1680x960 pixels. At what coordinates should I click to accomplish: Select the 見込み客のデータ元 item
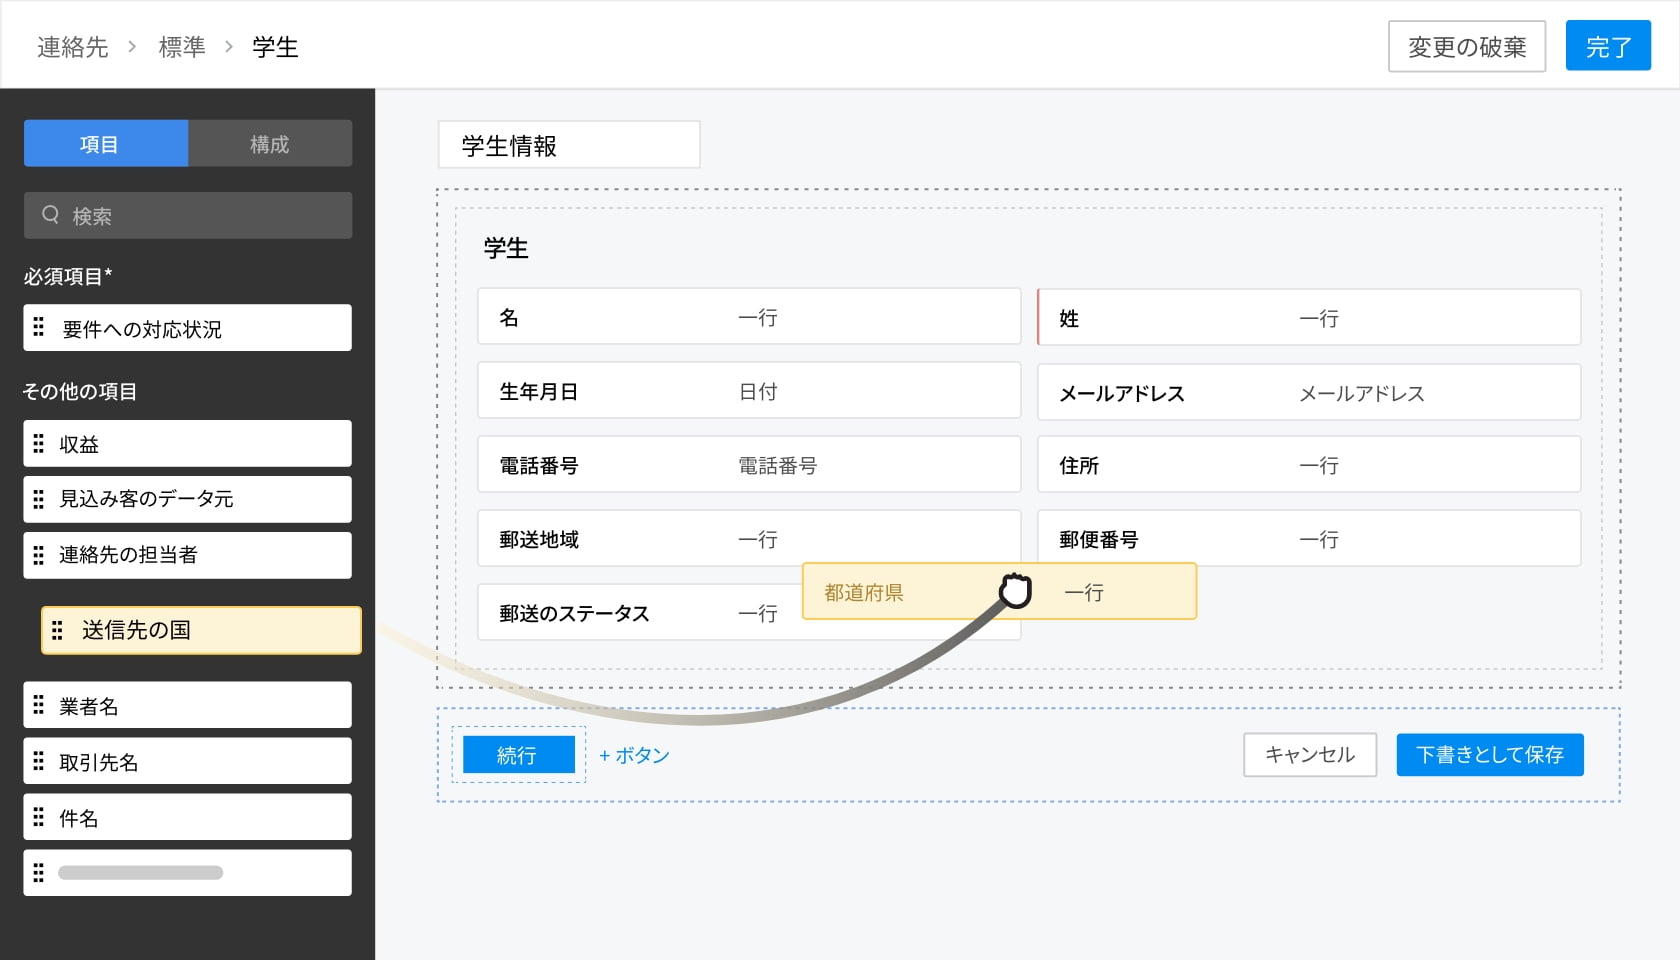(188, 499)
